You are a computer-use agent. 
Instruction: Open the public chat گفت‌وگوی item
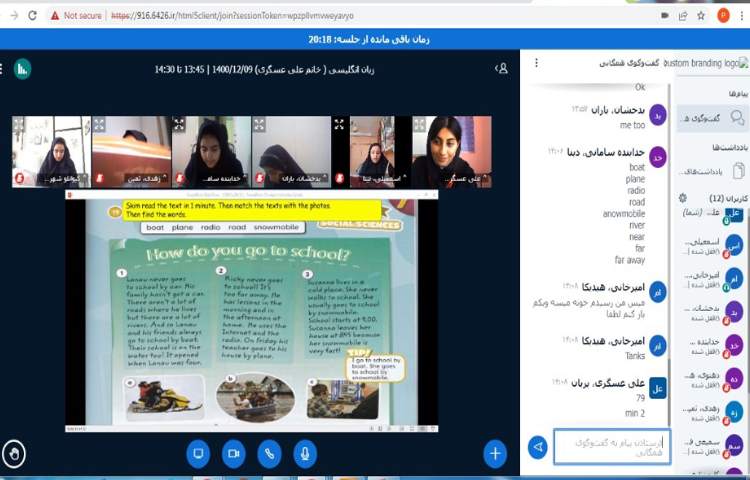coord(713,118)
